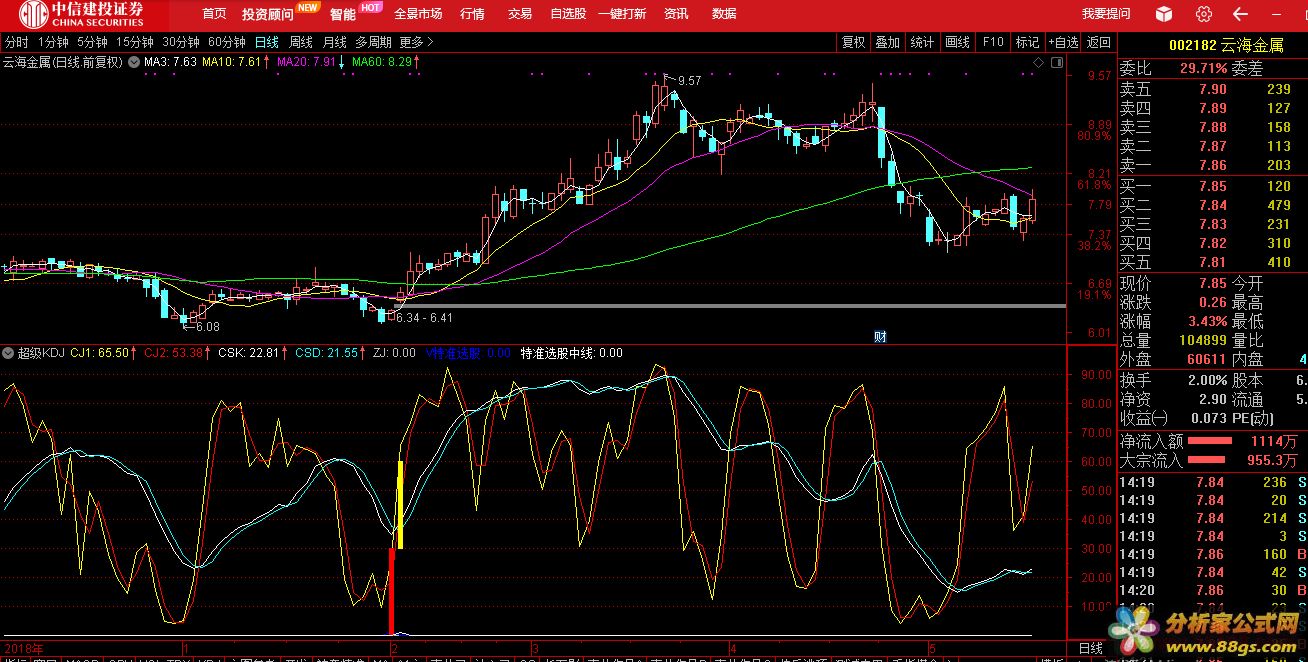This screenshot has height=662, width=1308.
Task: Select 多周期 multi-period view
Action: pyautogui.click(x=373, y=42)
